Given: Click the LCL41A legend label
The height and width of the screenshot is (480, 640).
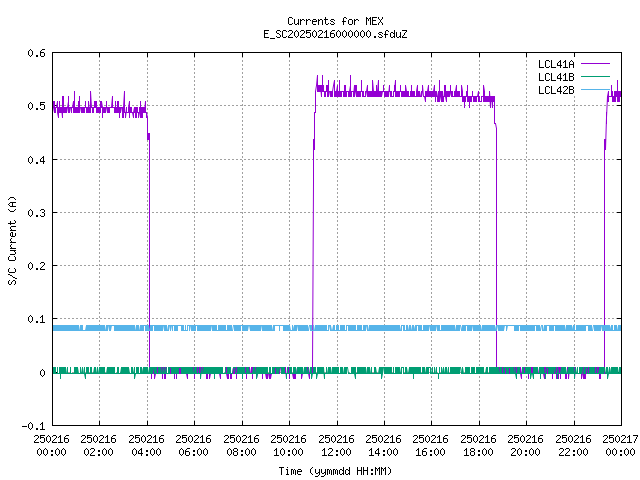Looking at the screenshot, I should 556,64.
